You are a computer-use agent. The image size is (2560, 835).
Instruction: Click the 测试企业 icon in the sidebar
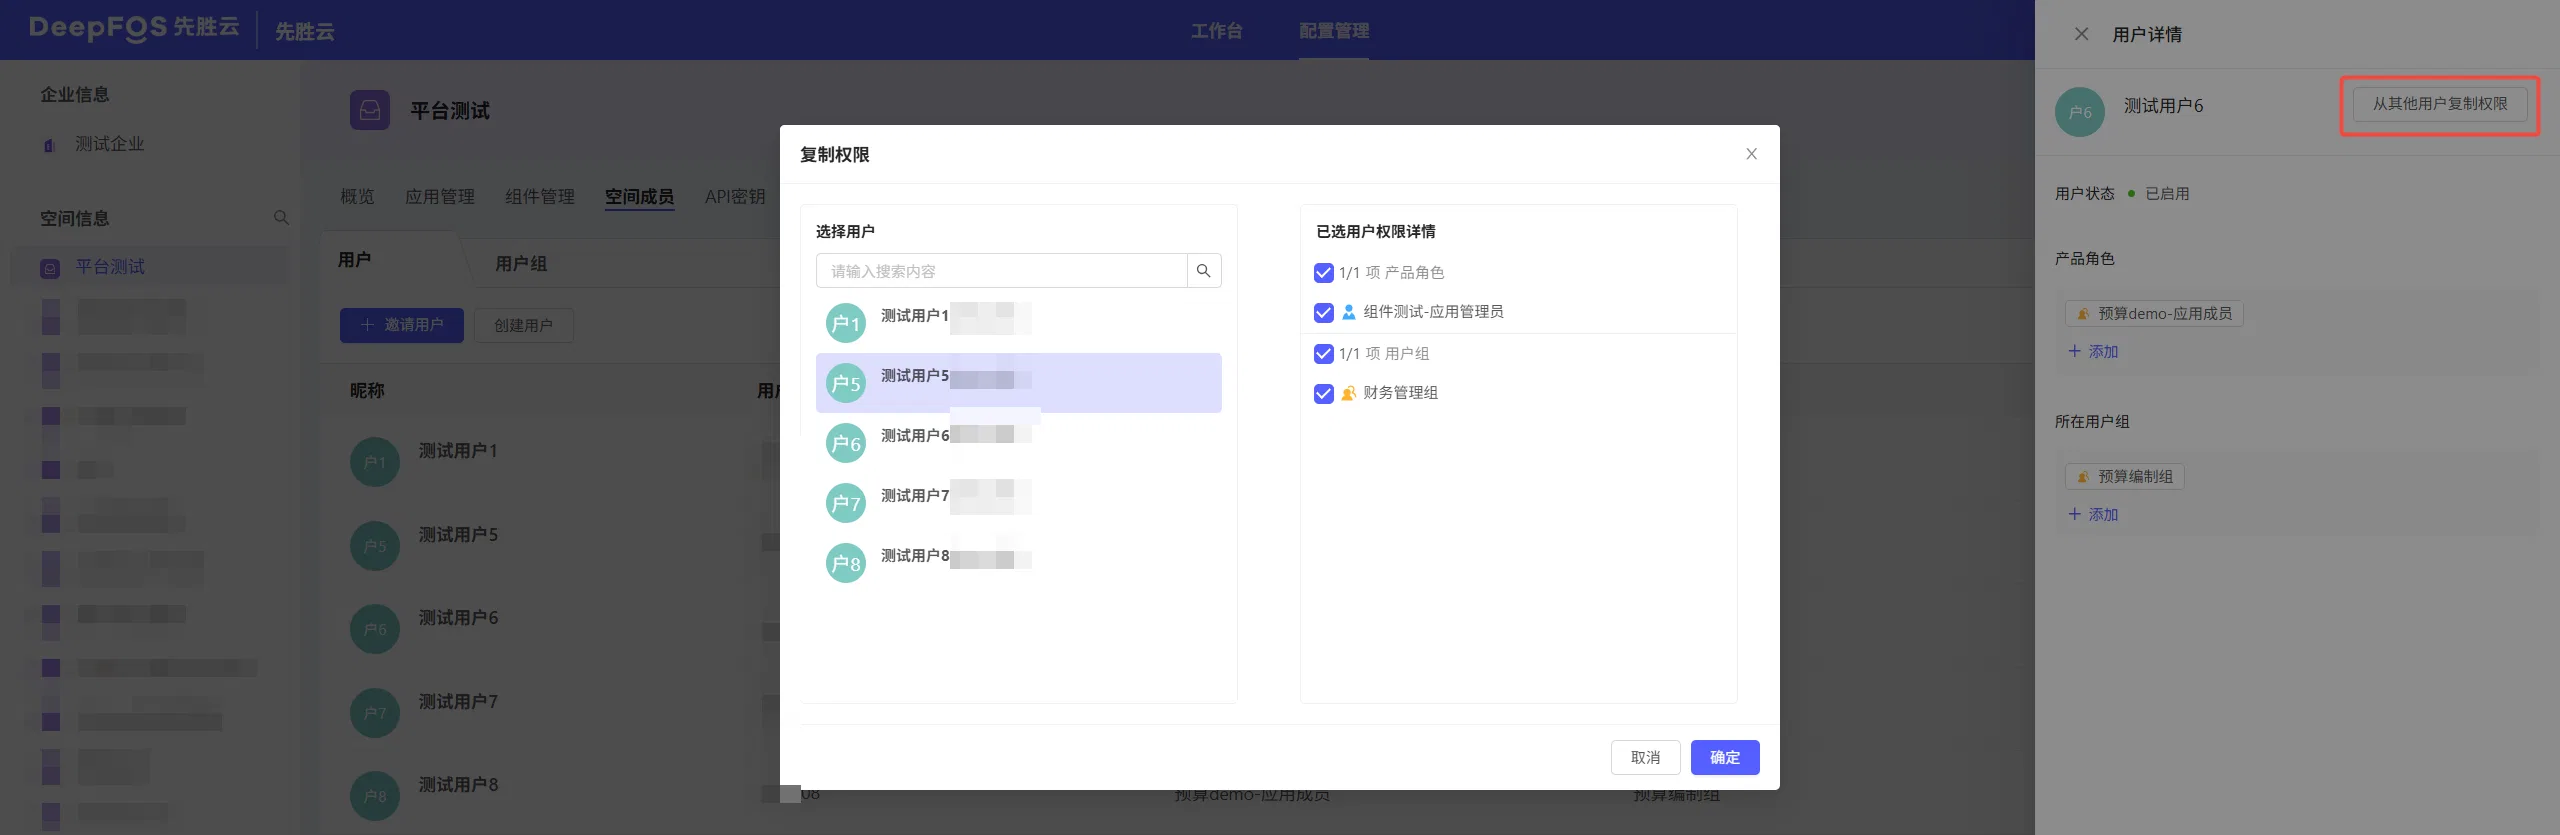(49, 145)
